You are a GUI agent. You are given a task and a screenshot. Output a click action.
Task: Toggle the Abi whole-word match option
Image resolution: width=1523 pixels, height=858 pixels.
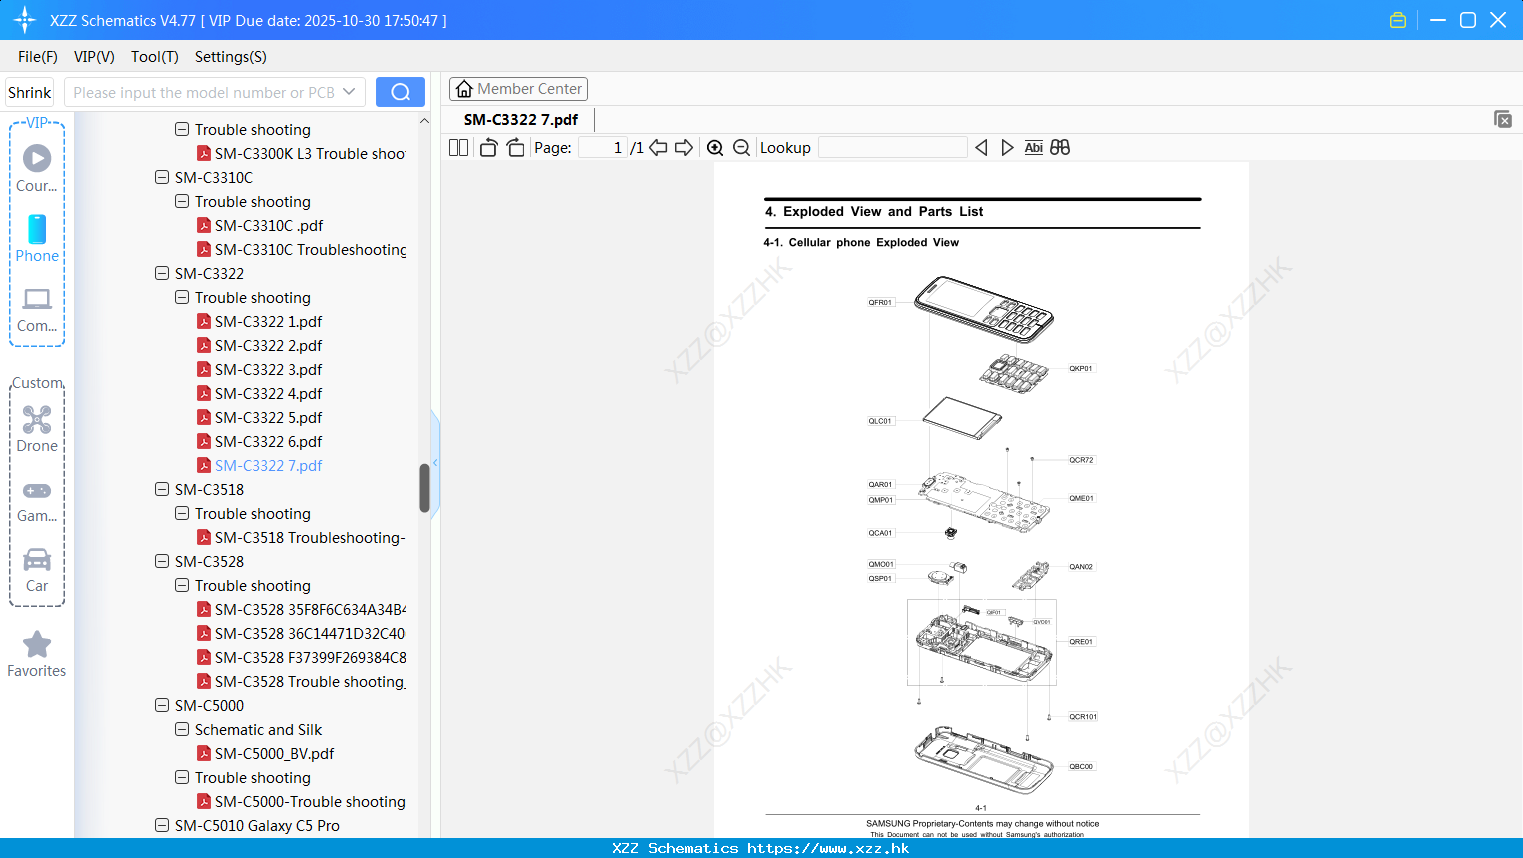pos(1034,147)
